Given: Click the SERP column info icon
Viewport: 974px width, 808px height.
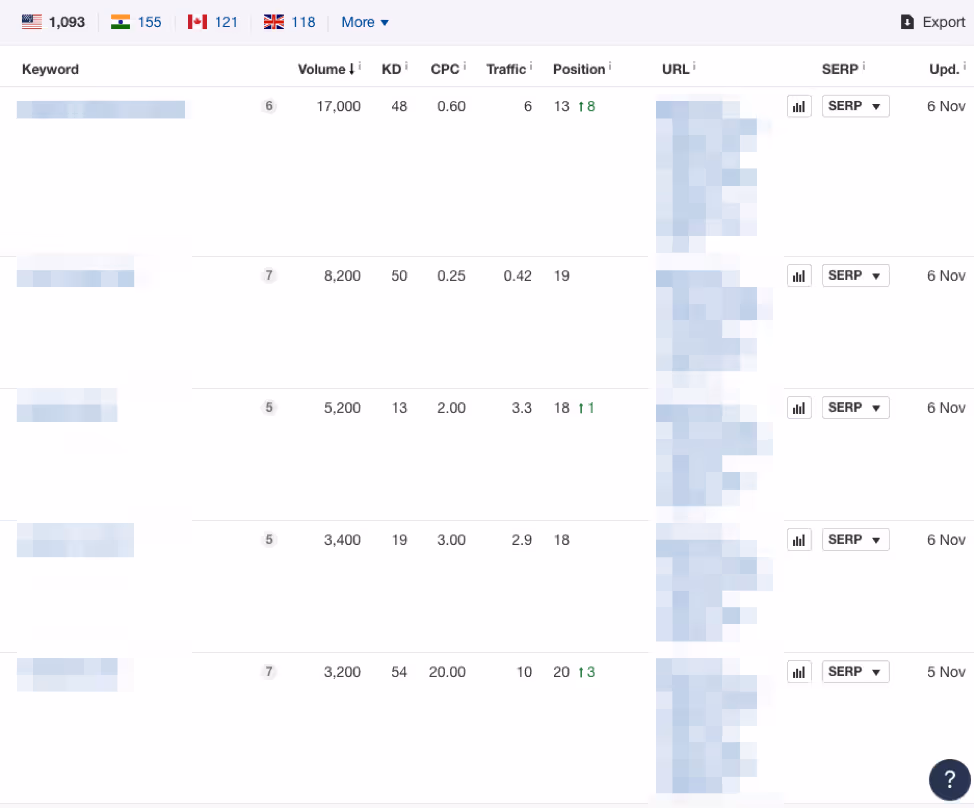Looking at the screenshot, I should click(863, 65).
